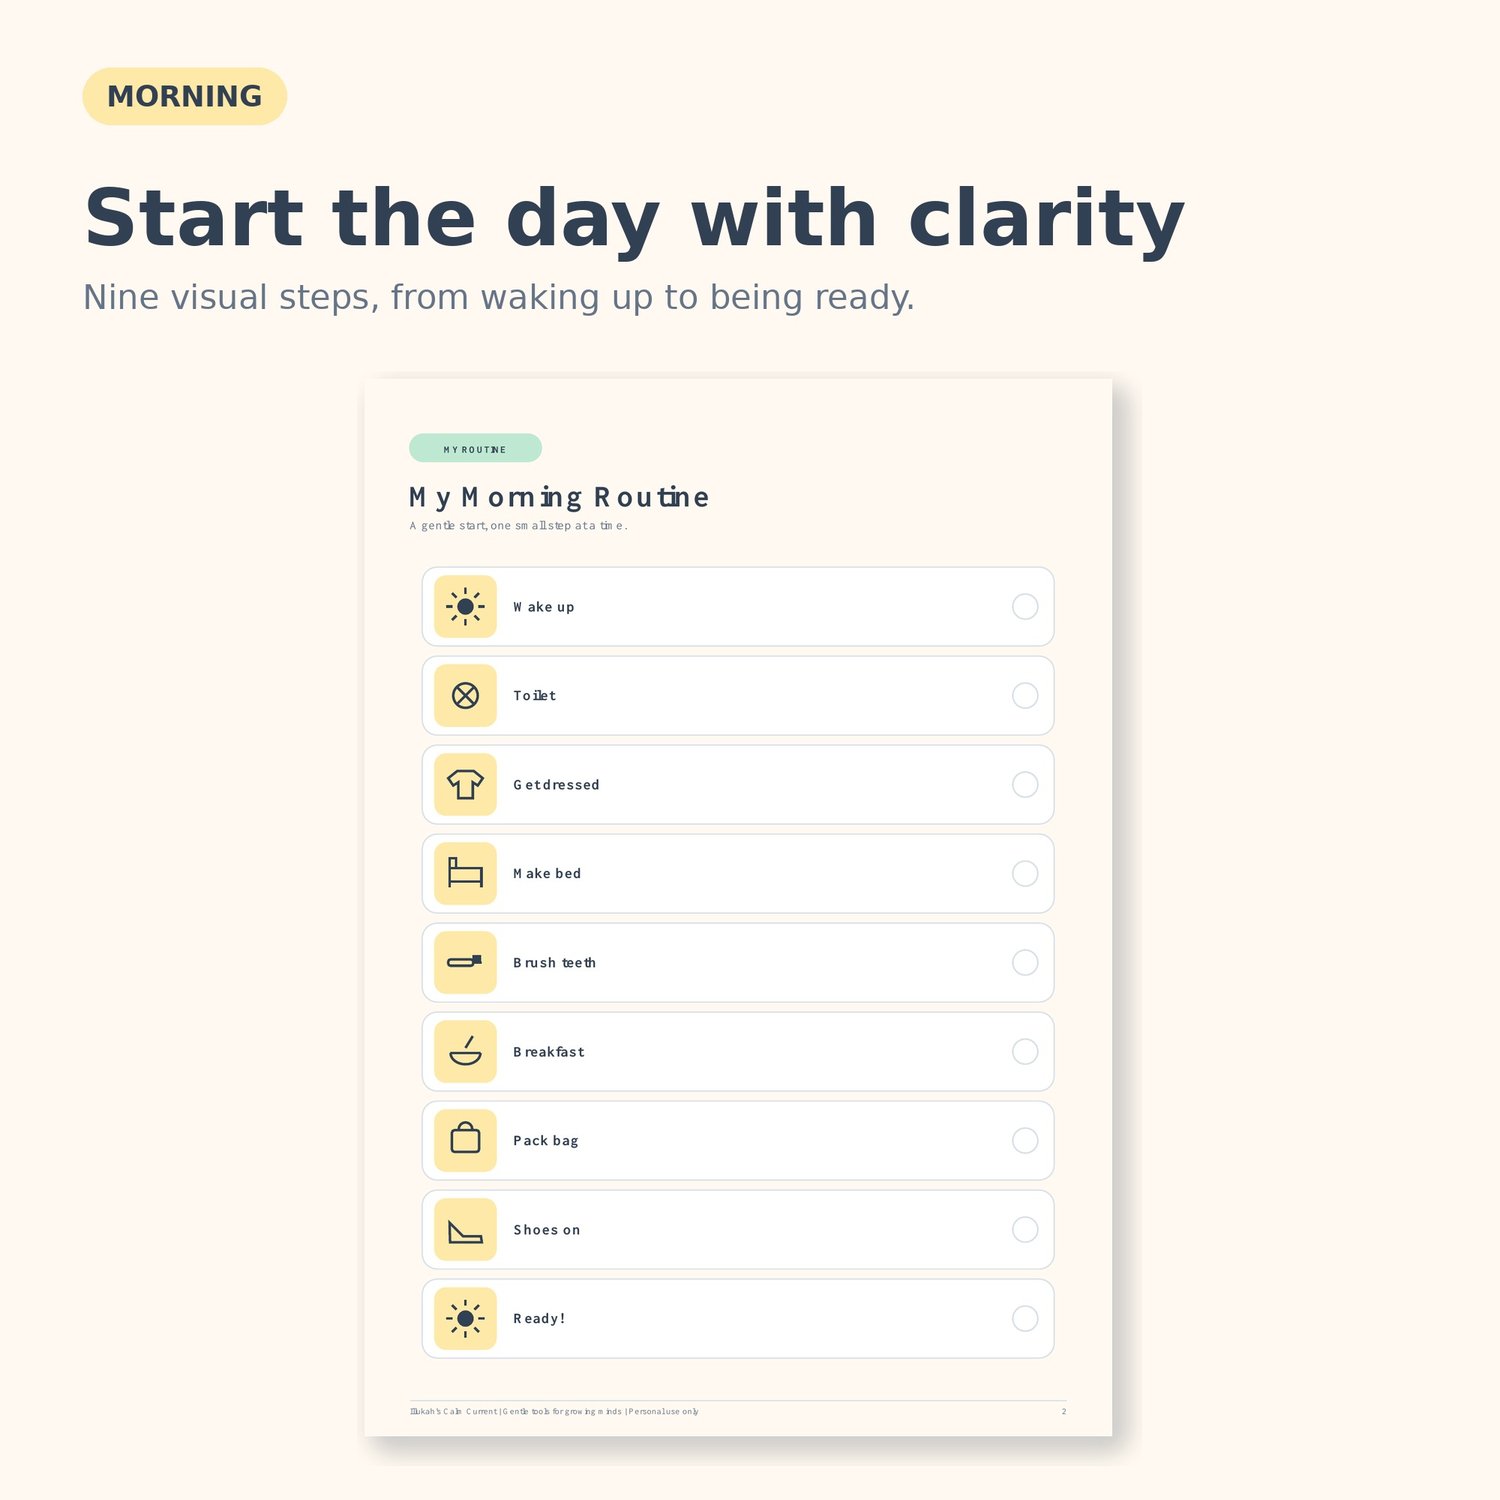Image resolution: width=1500 pixels, height=1500 pixels.
Task: Tick the Brush teeth circle
Action: point(1025,962)
